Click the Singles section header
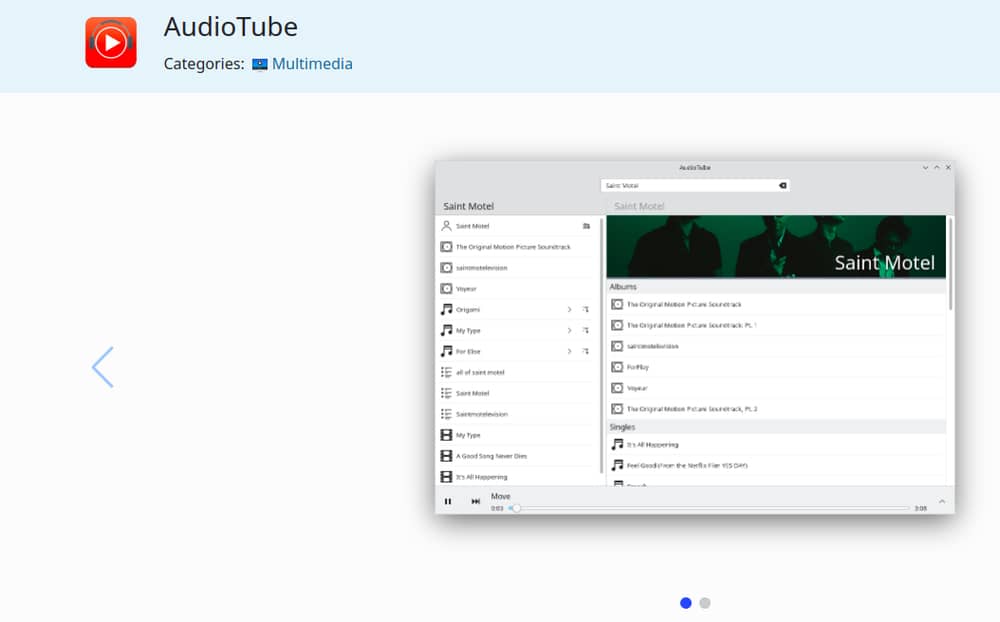The image size is (1000, 622). coord(776,427)
